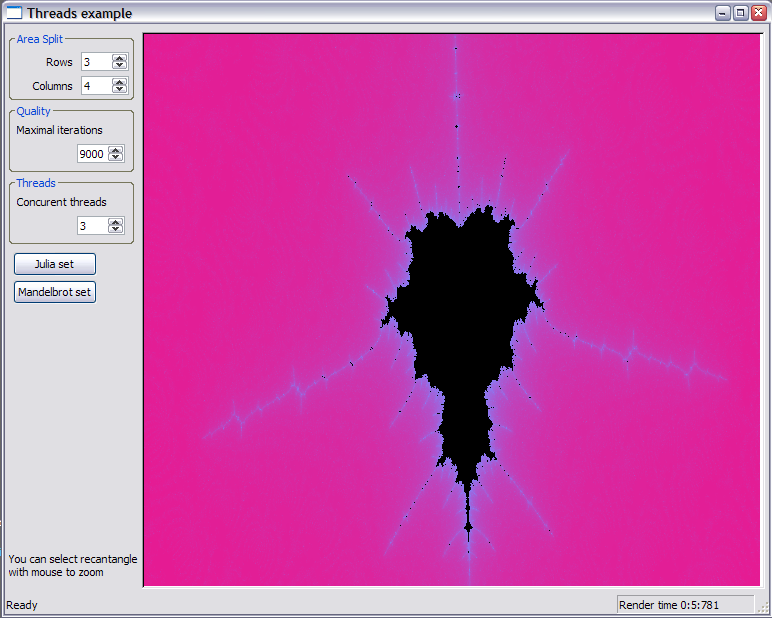Viewport: 772px width, 618px height.
Task: Focus the Columns input field
Action: coord(96,86)
